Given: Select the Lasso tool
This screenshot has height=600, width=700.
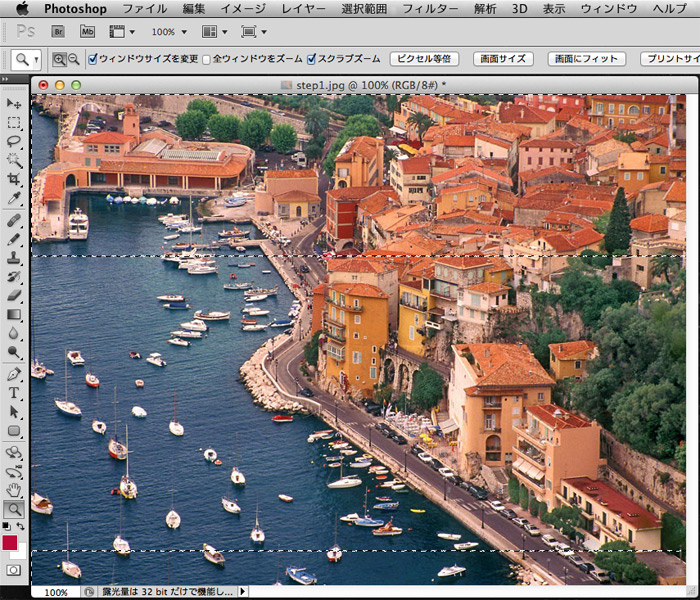Looking at the screenshot, I should click(14, 142).
